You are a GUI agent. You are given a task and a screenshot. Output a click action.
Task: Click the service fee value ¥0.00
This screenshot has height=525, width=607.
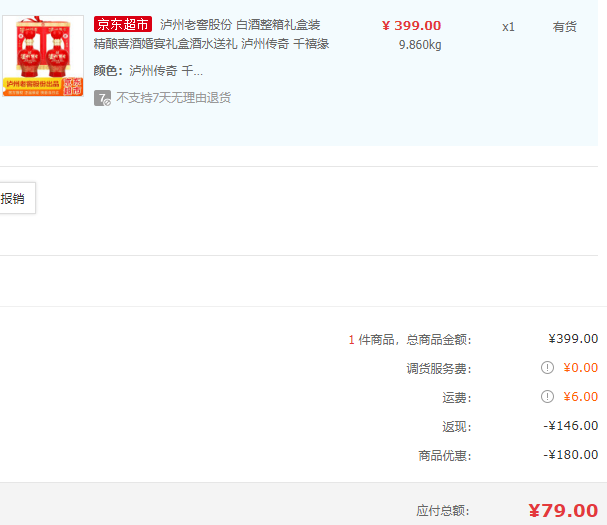(581, 367)
